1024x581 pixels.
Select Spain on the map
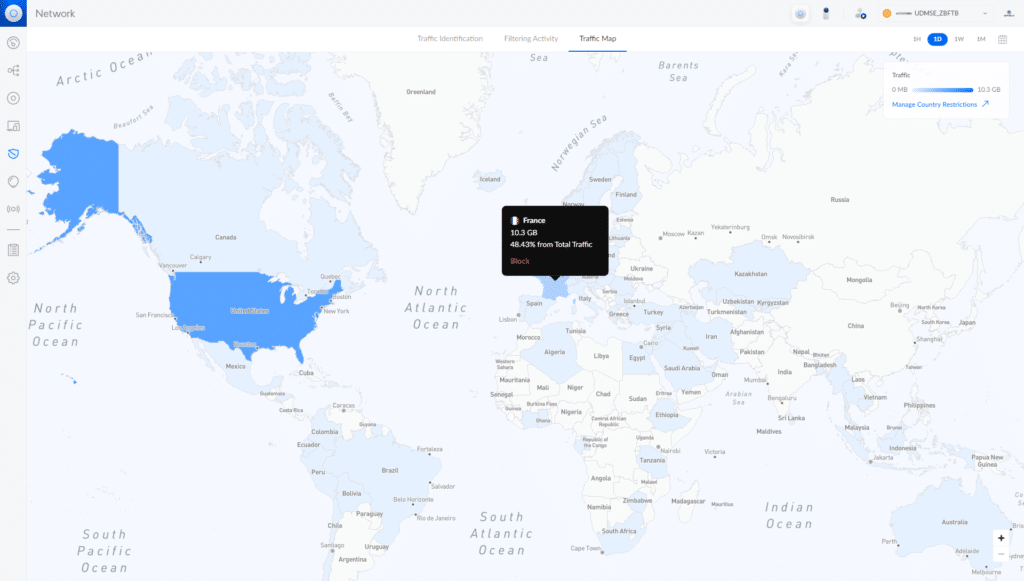coord(534,304)
